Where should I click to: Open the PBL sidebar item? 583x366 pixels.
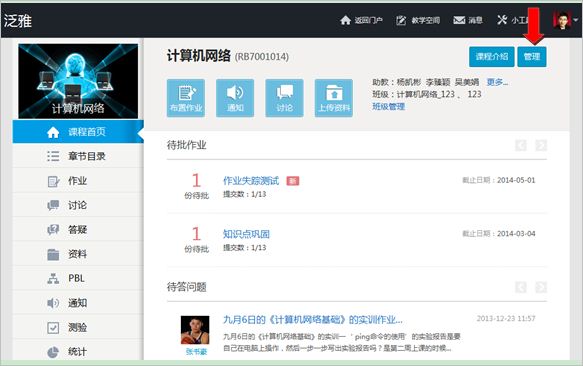click(x=78, y=278)
